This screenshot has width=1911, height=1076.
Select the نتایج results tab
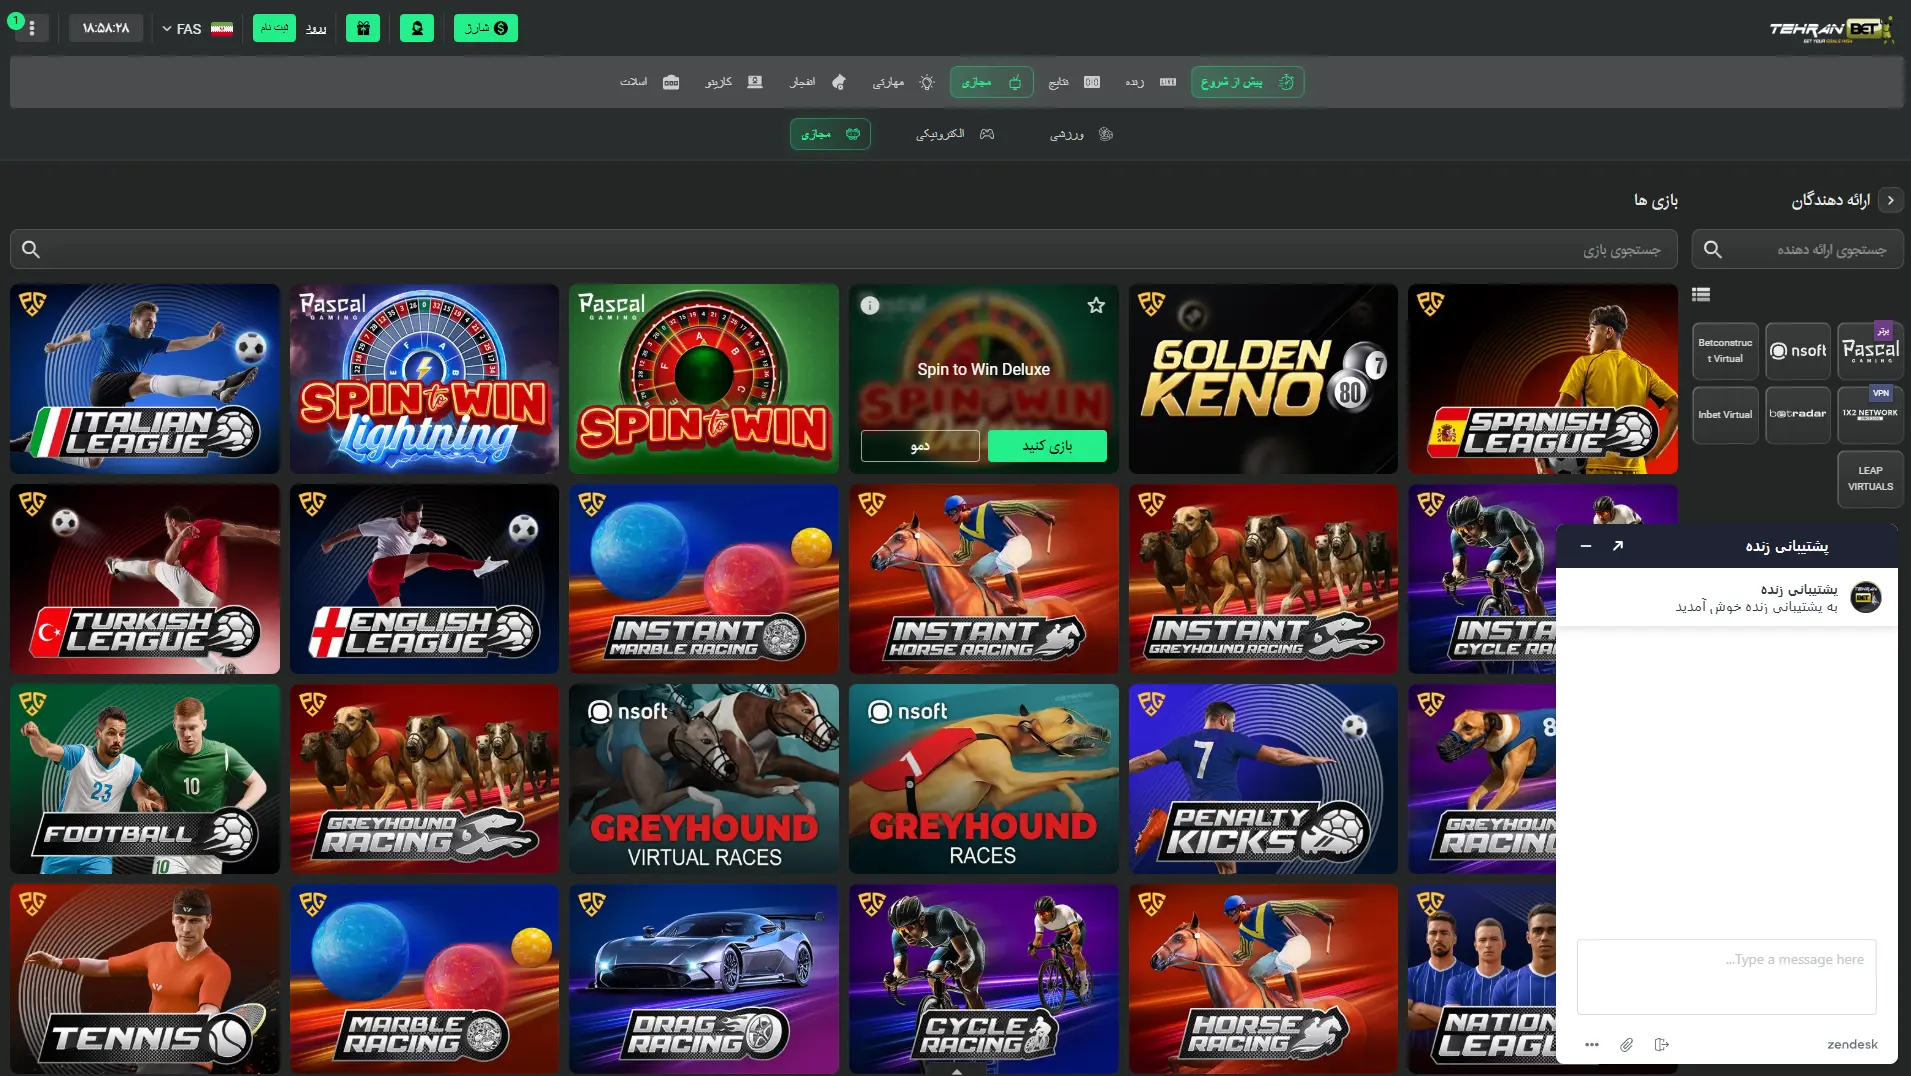click(x=1074, y=82)
